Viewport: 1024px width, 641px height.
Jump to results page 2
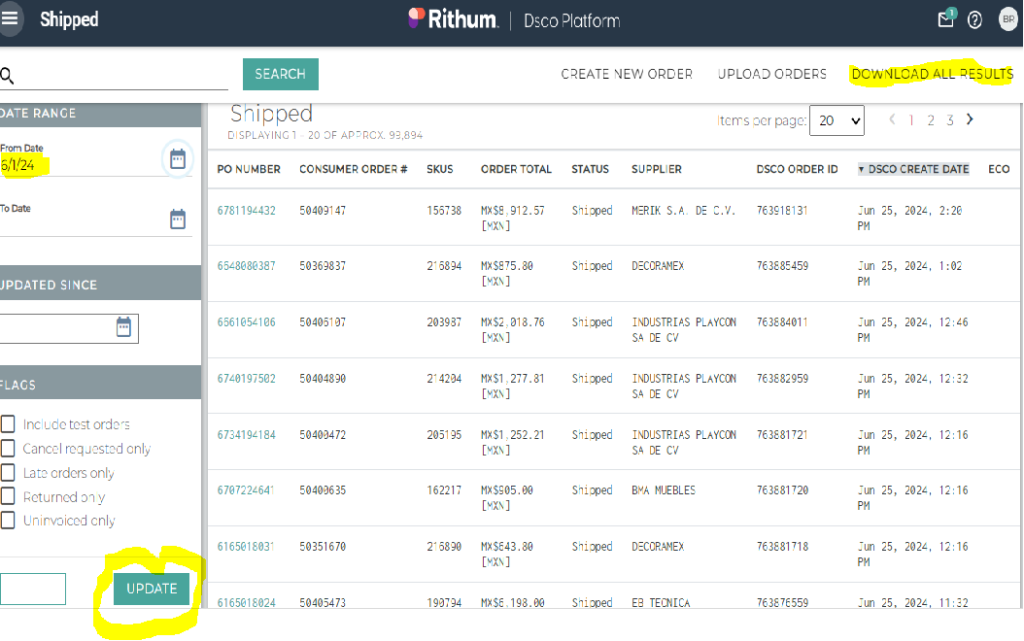click(x=931, y=120)
